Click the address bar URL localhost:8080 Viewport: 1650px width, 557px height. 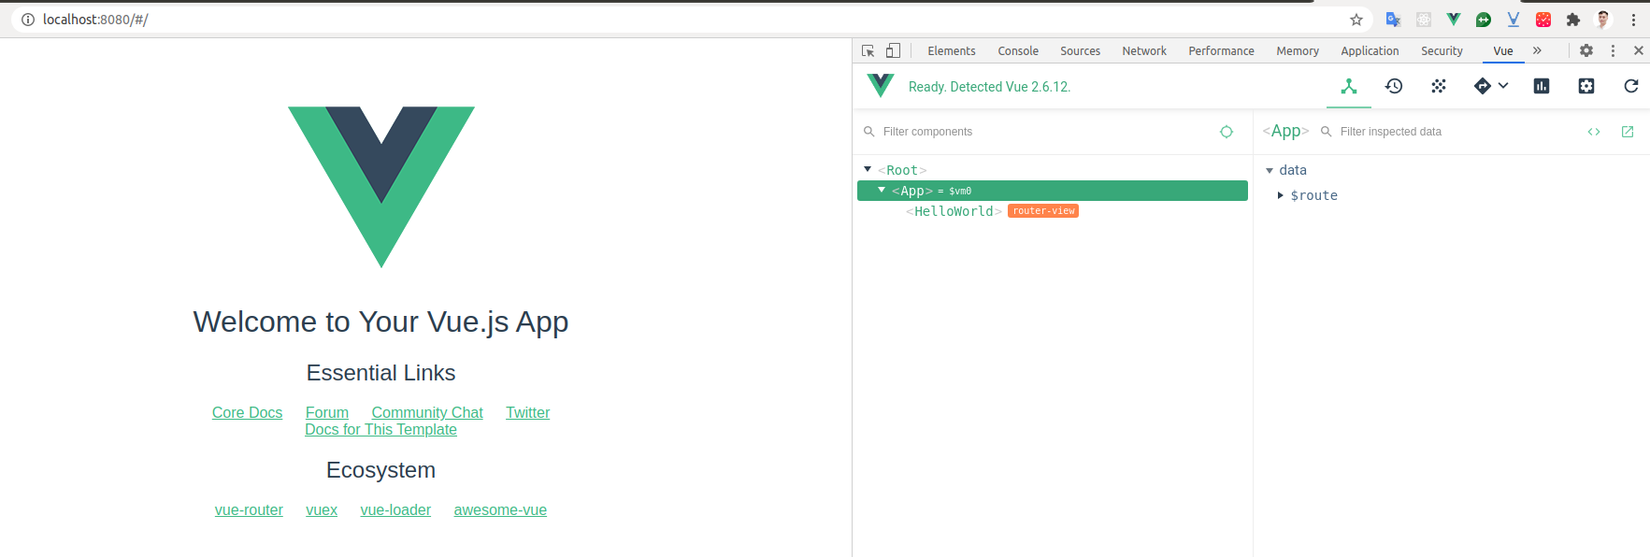(95, 19)
